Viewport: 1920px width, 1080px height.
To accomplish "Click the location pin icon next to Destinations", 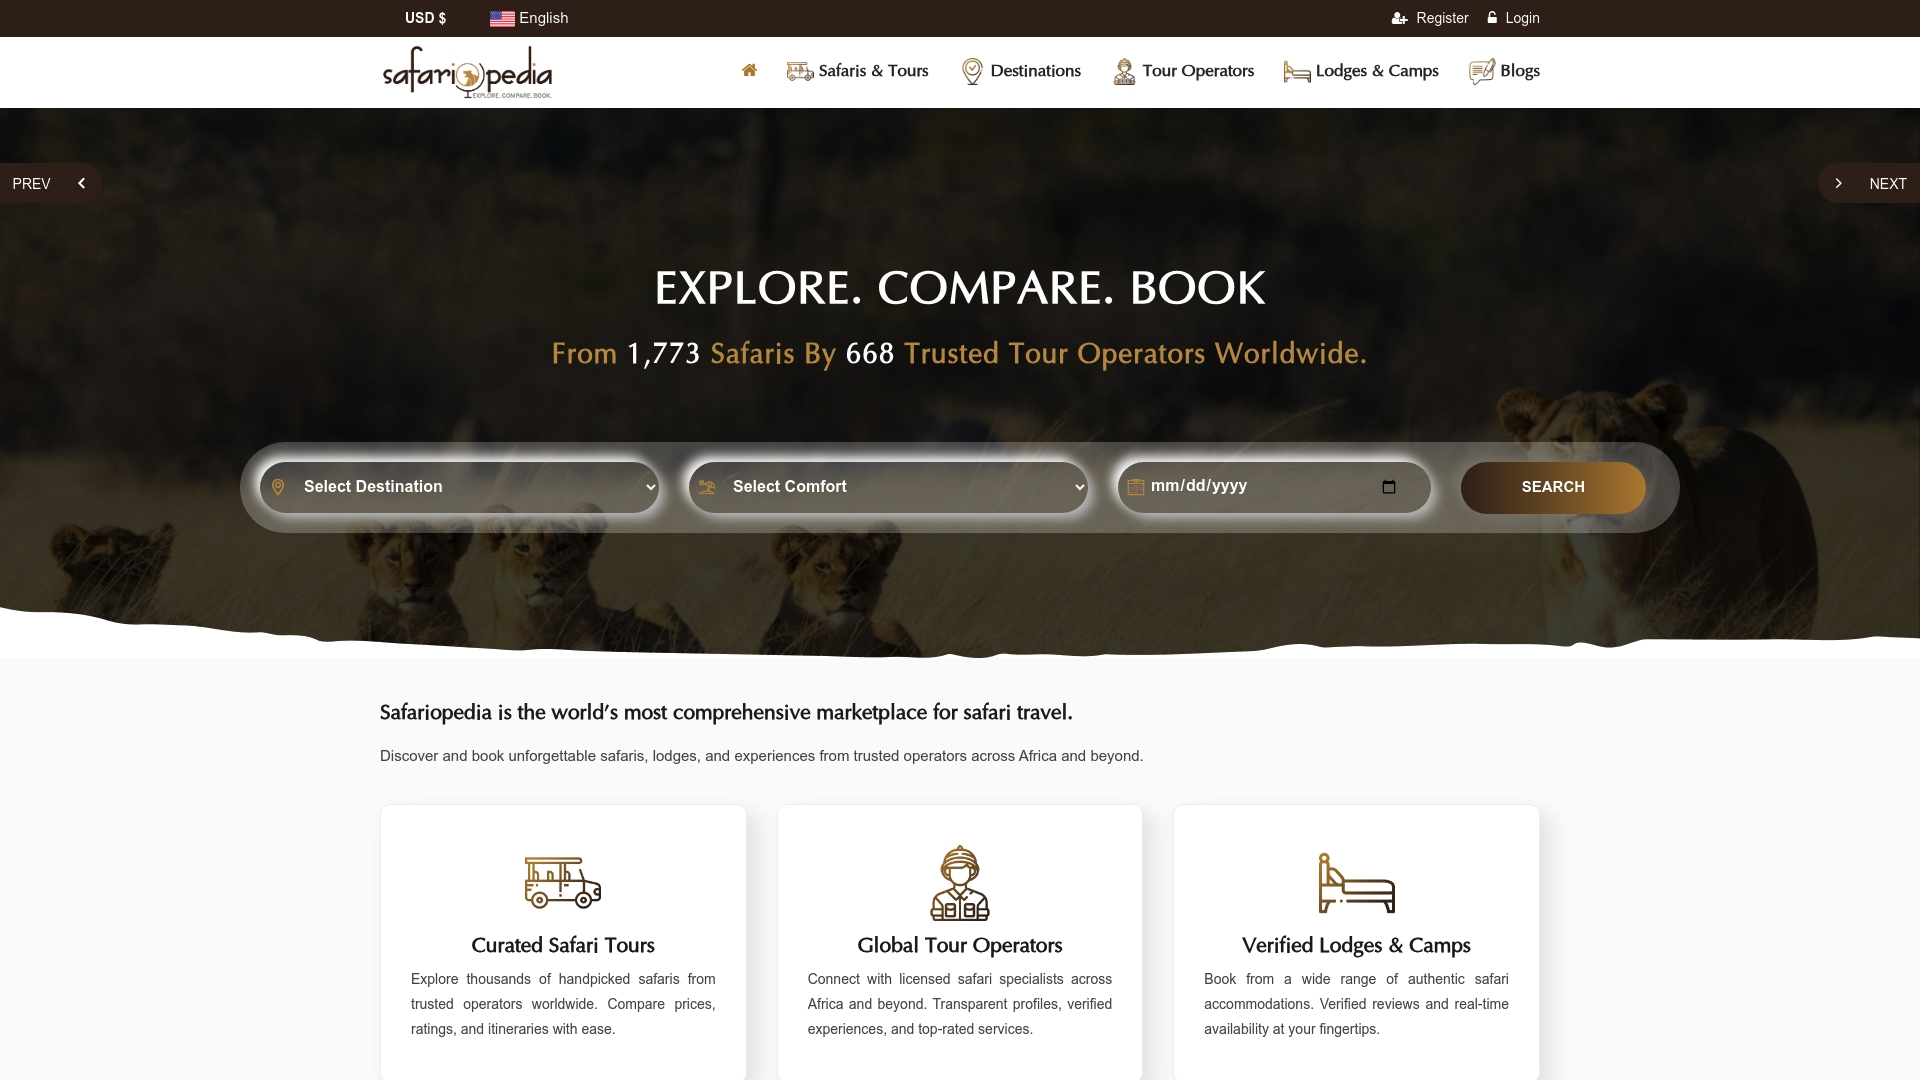I will click(970, 71).
